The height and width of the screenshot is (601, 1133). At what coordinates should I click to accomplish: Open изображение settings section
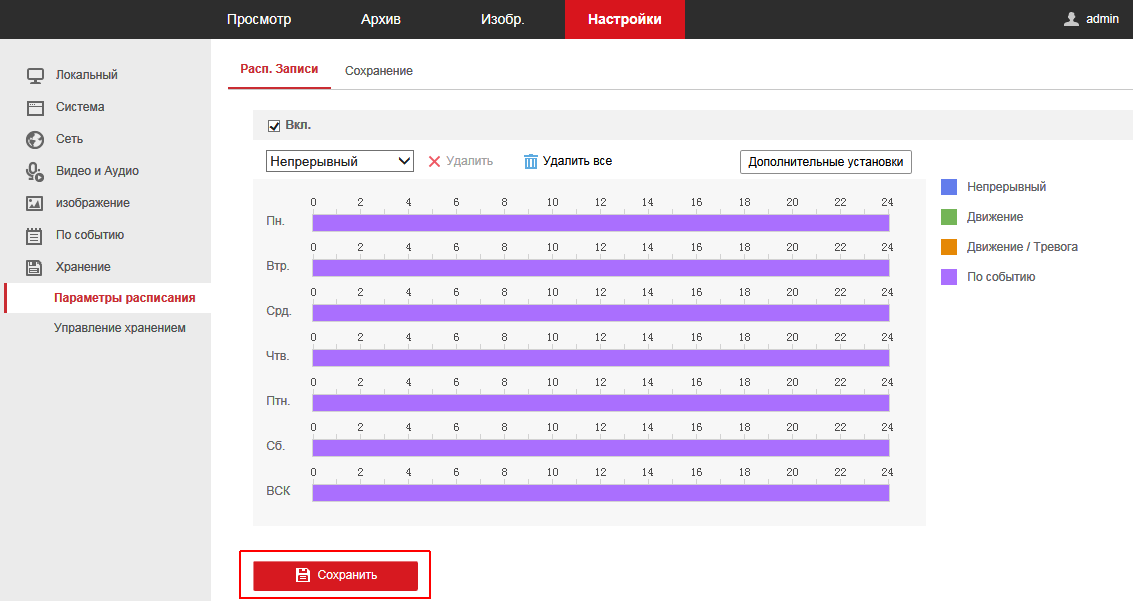click(x=92, y=203)
